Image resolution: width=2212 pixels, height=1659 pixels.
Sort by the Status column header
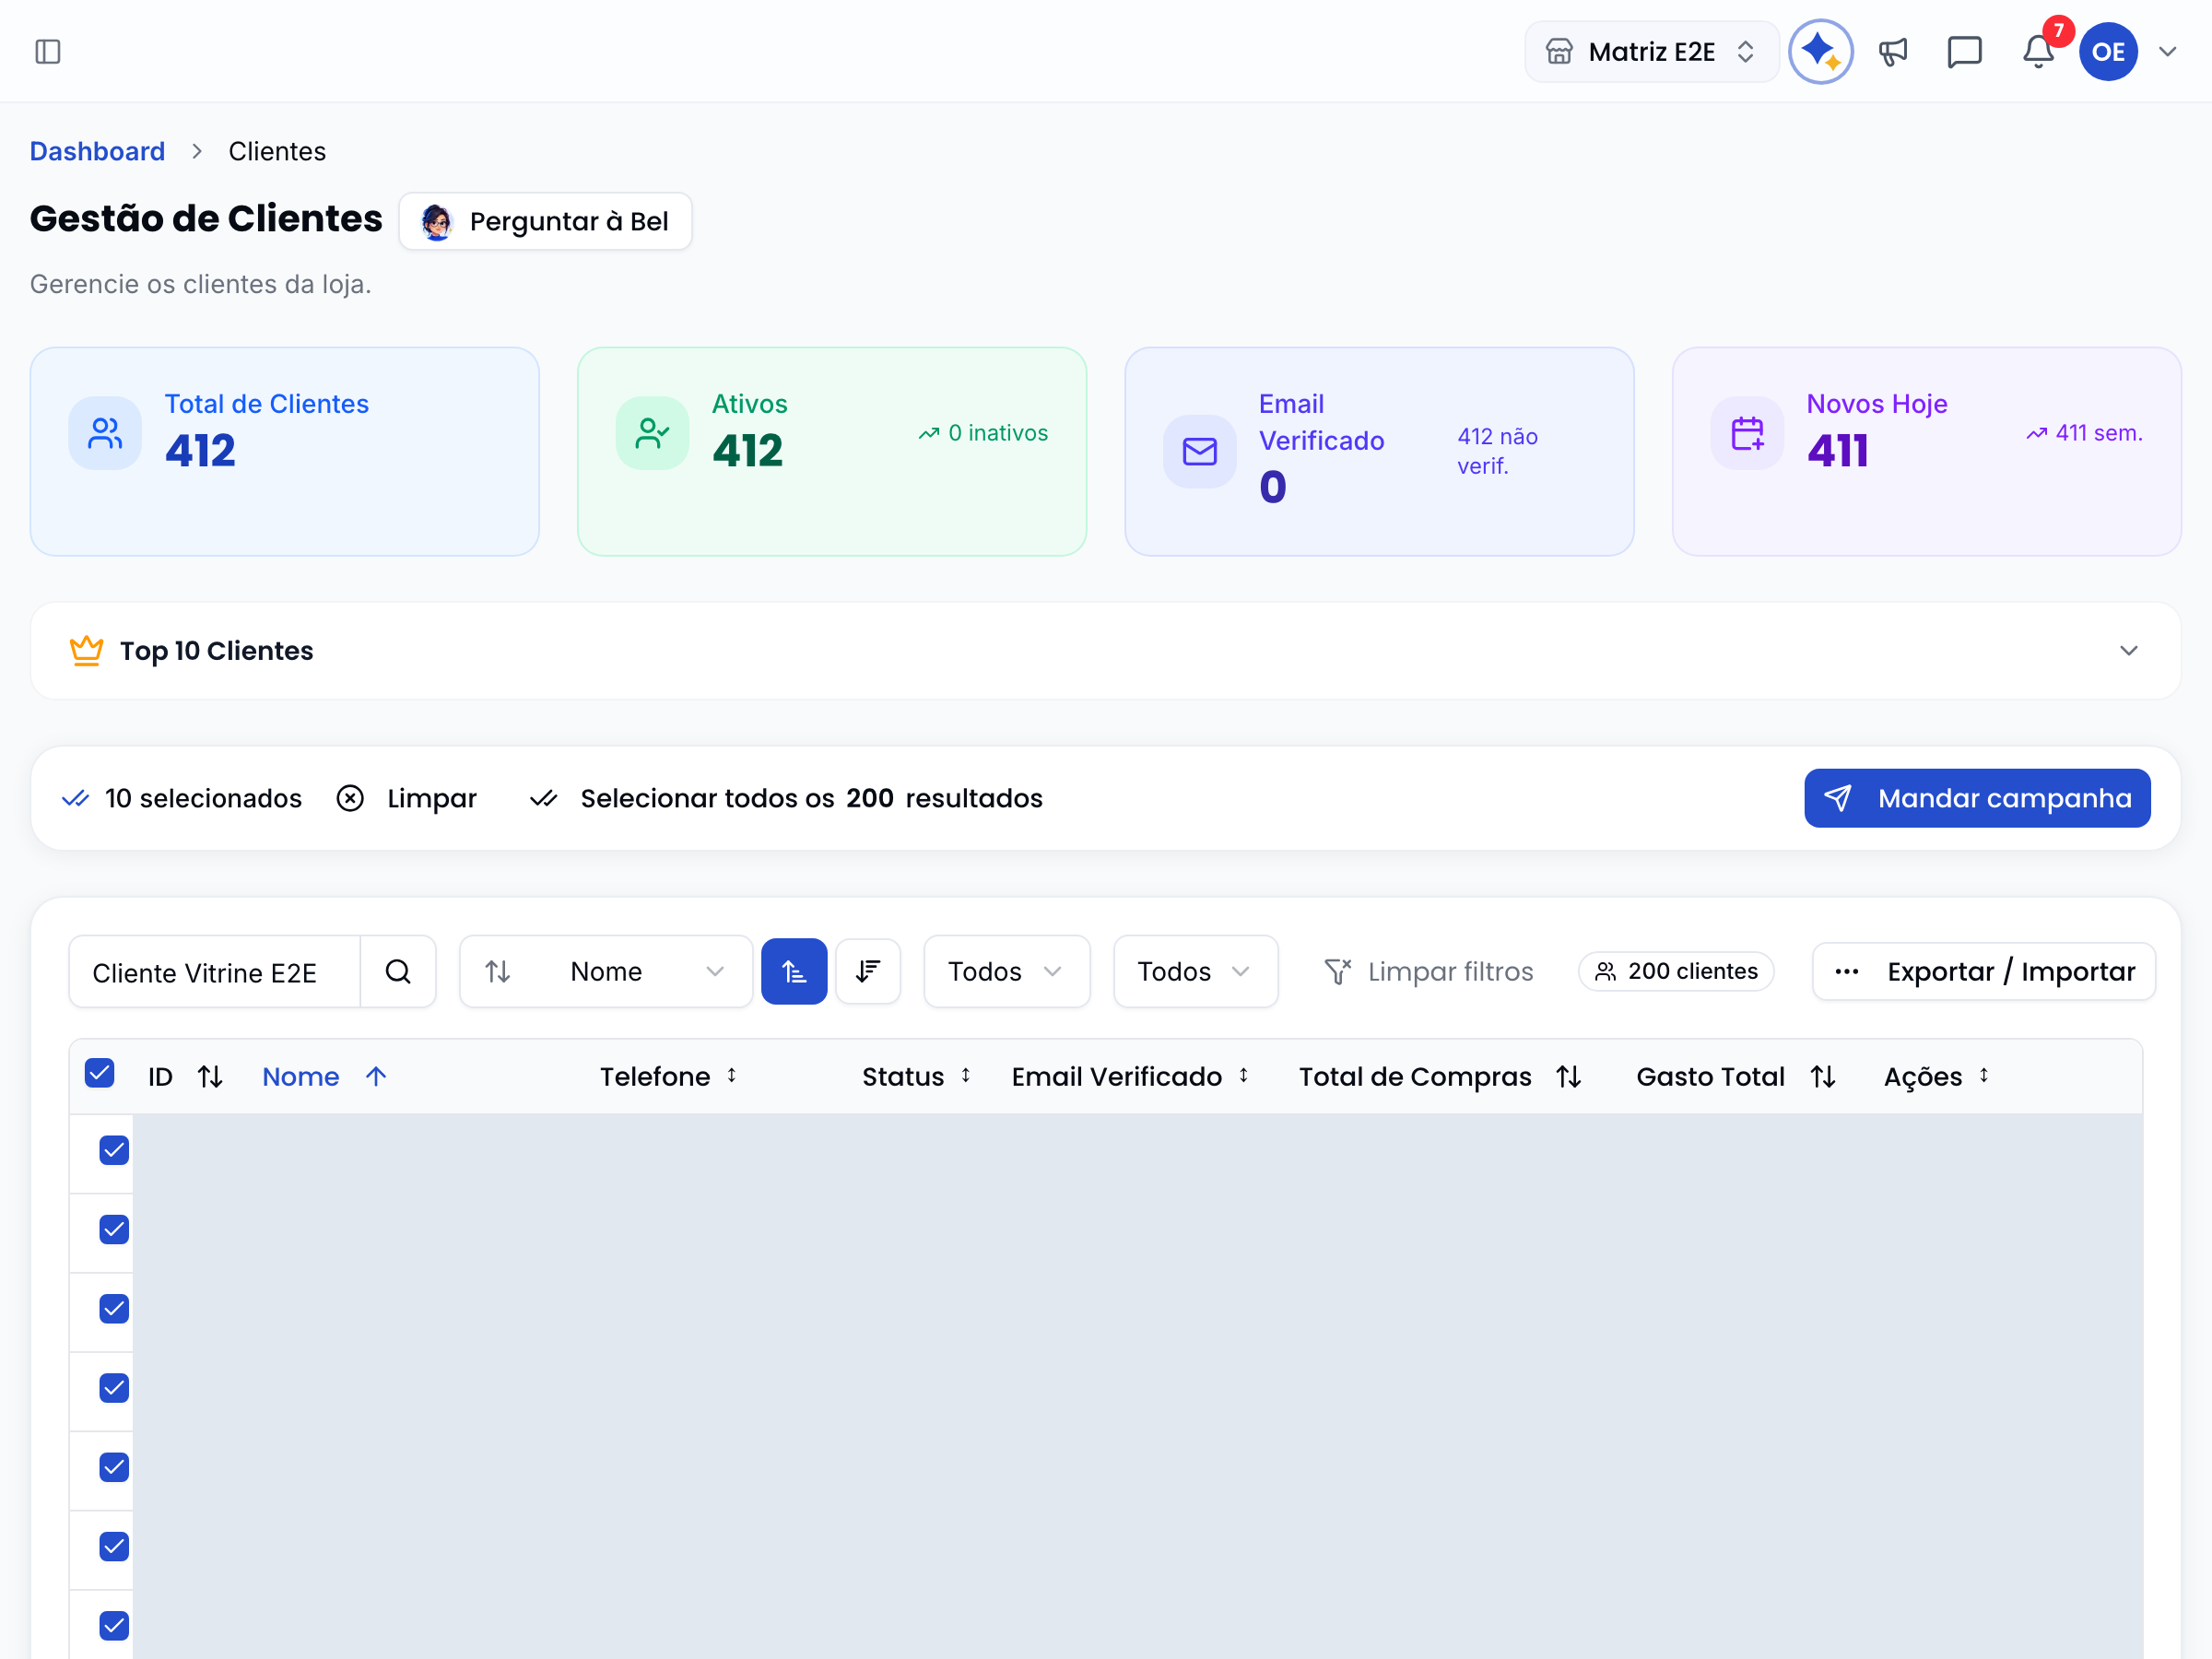pyautogui.click(x=916, y=1076)
